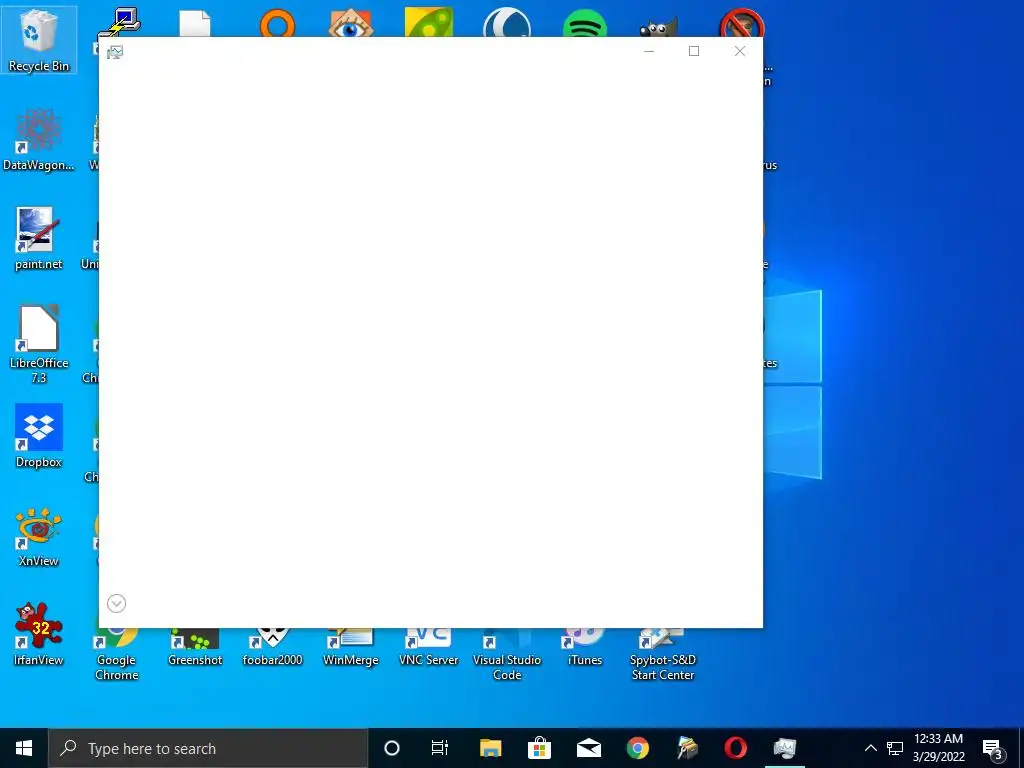This screenshot has height=768, width=1024.
Task: Select the Spybot-S&D Start Center shortcut
Action: coord(663,654)
